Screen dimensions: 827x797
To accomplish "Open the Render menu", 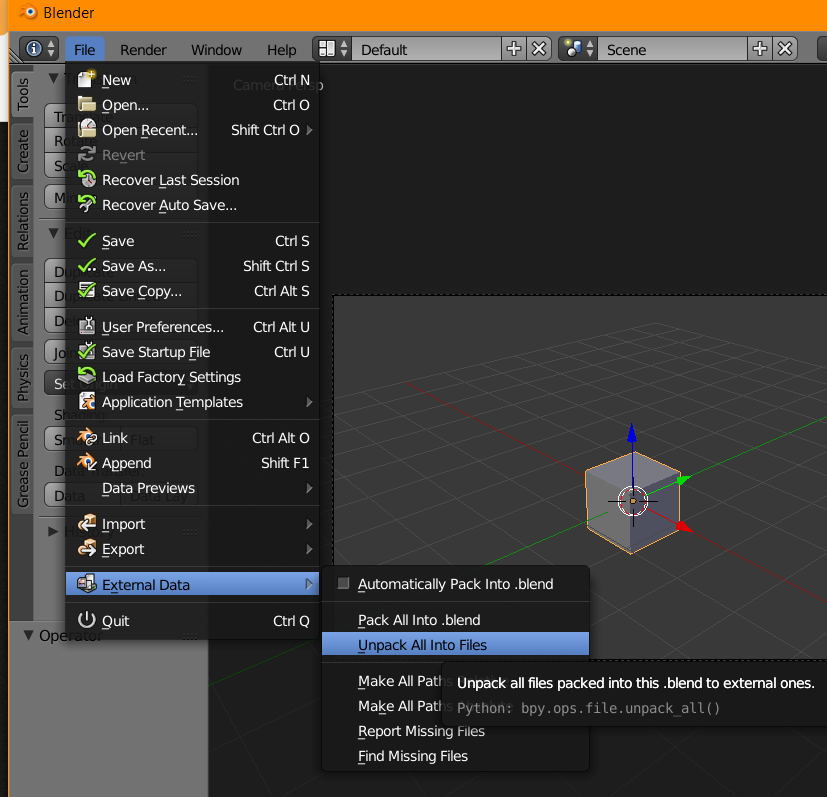I will 143,50.
